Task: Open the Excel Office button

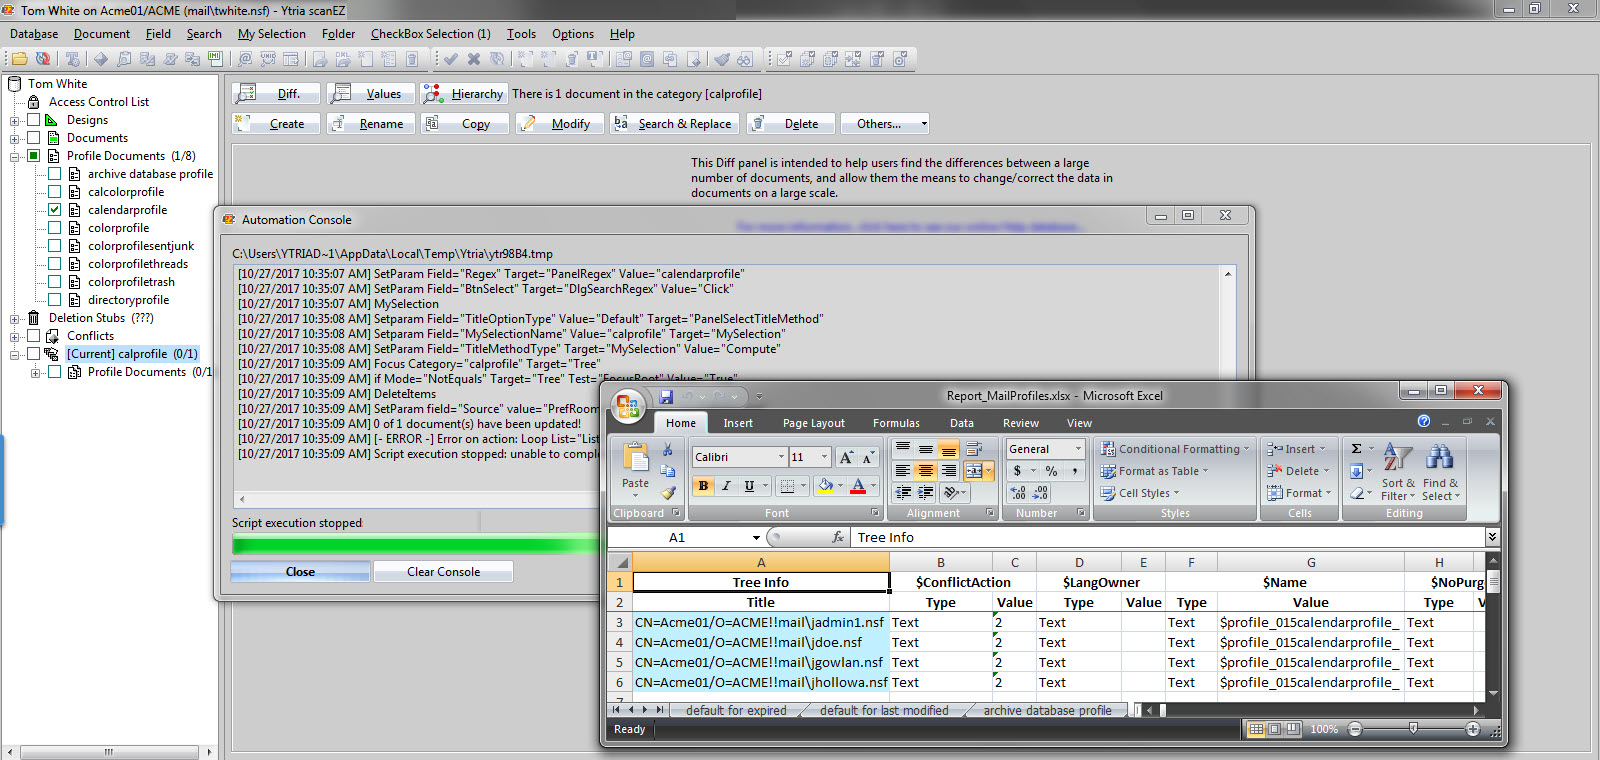Action: point(628,405)
